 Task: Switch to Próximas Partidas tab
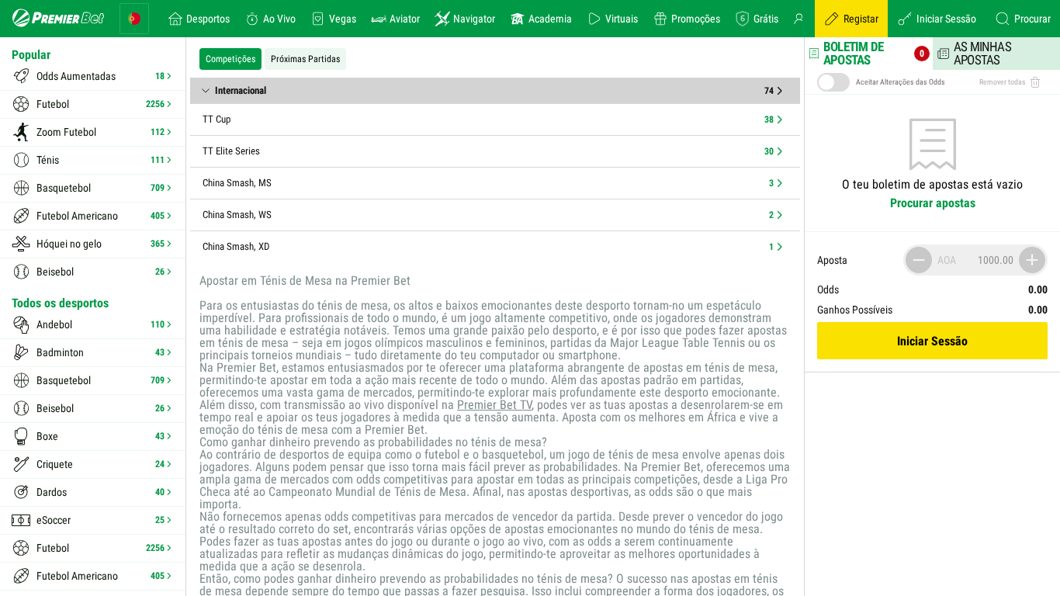pos(306,59)
